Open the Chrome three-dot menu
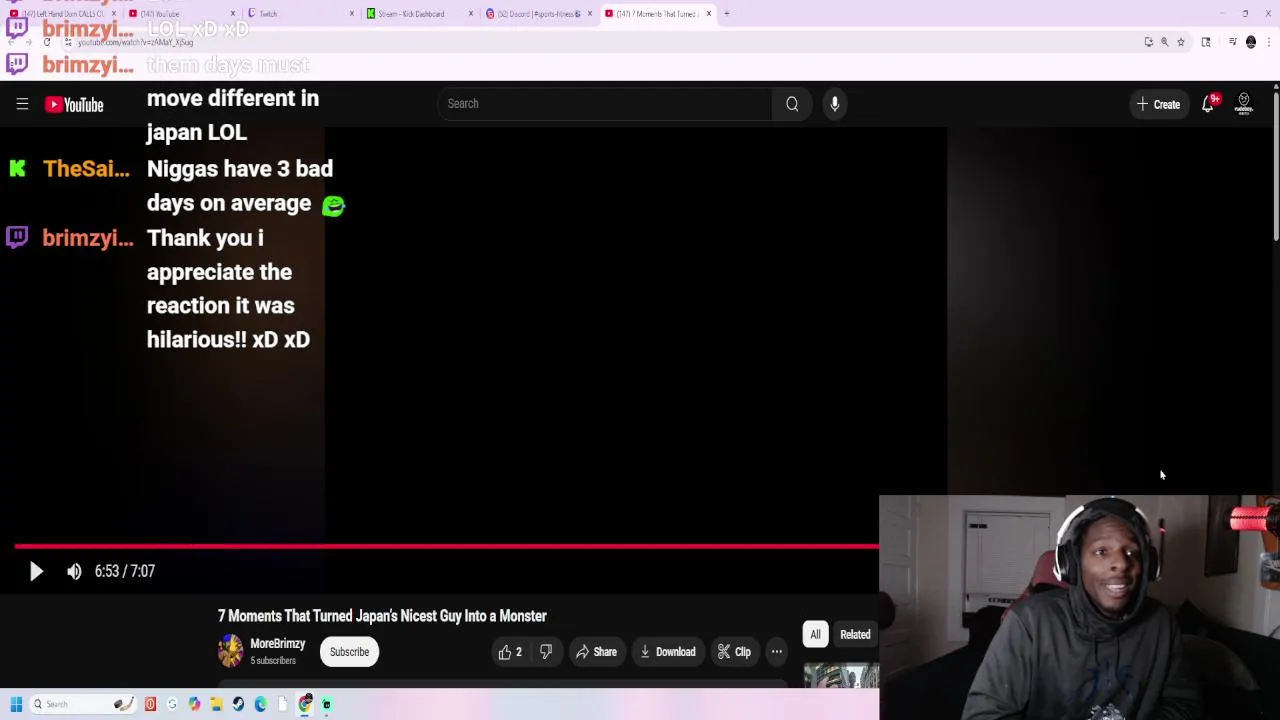This screenshot has height=720, width=1280. [1269, 42]
